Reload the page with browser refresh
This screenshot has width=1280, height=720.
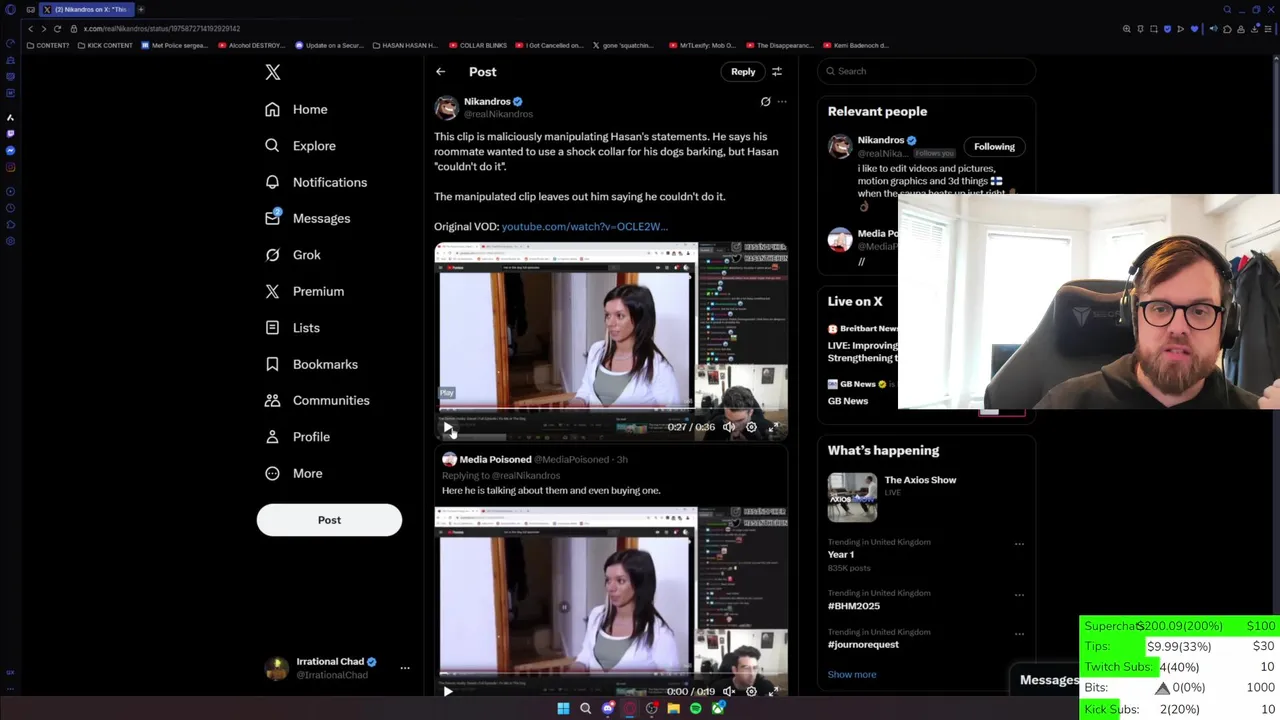pyautogui.click(x=57, y=29)
